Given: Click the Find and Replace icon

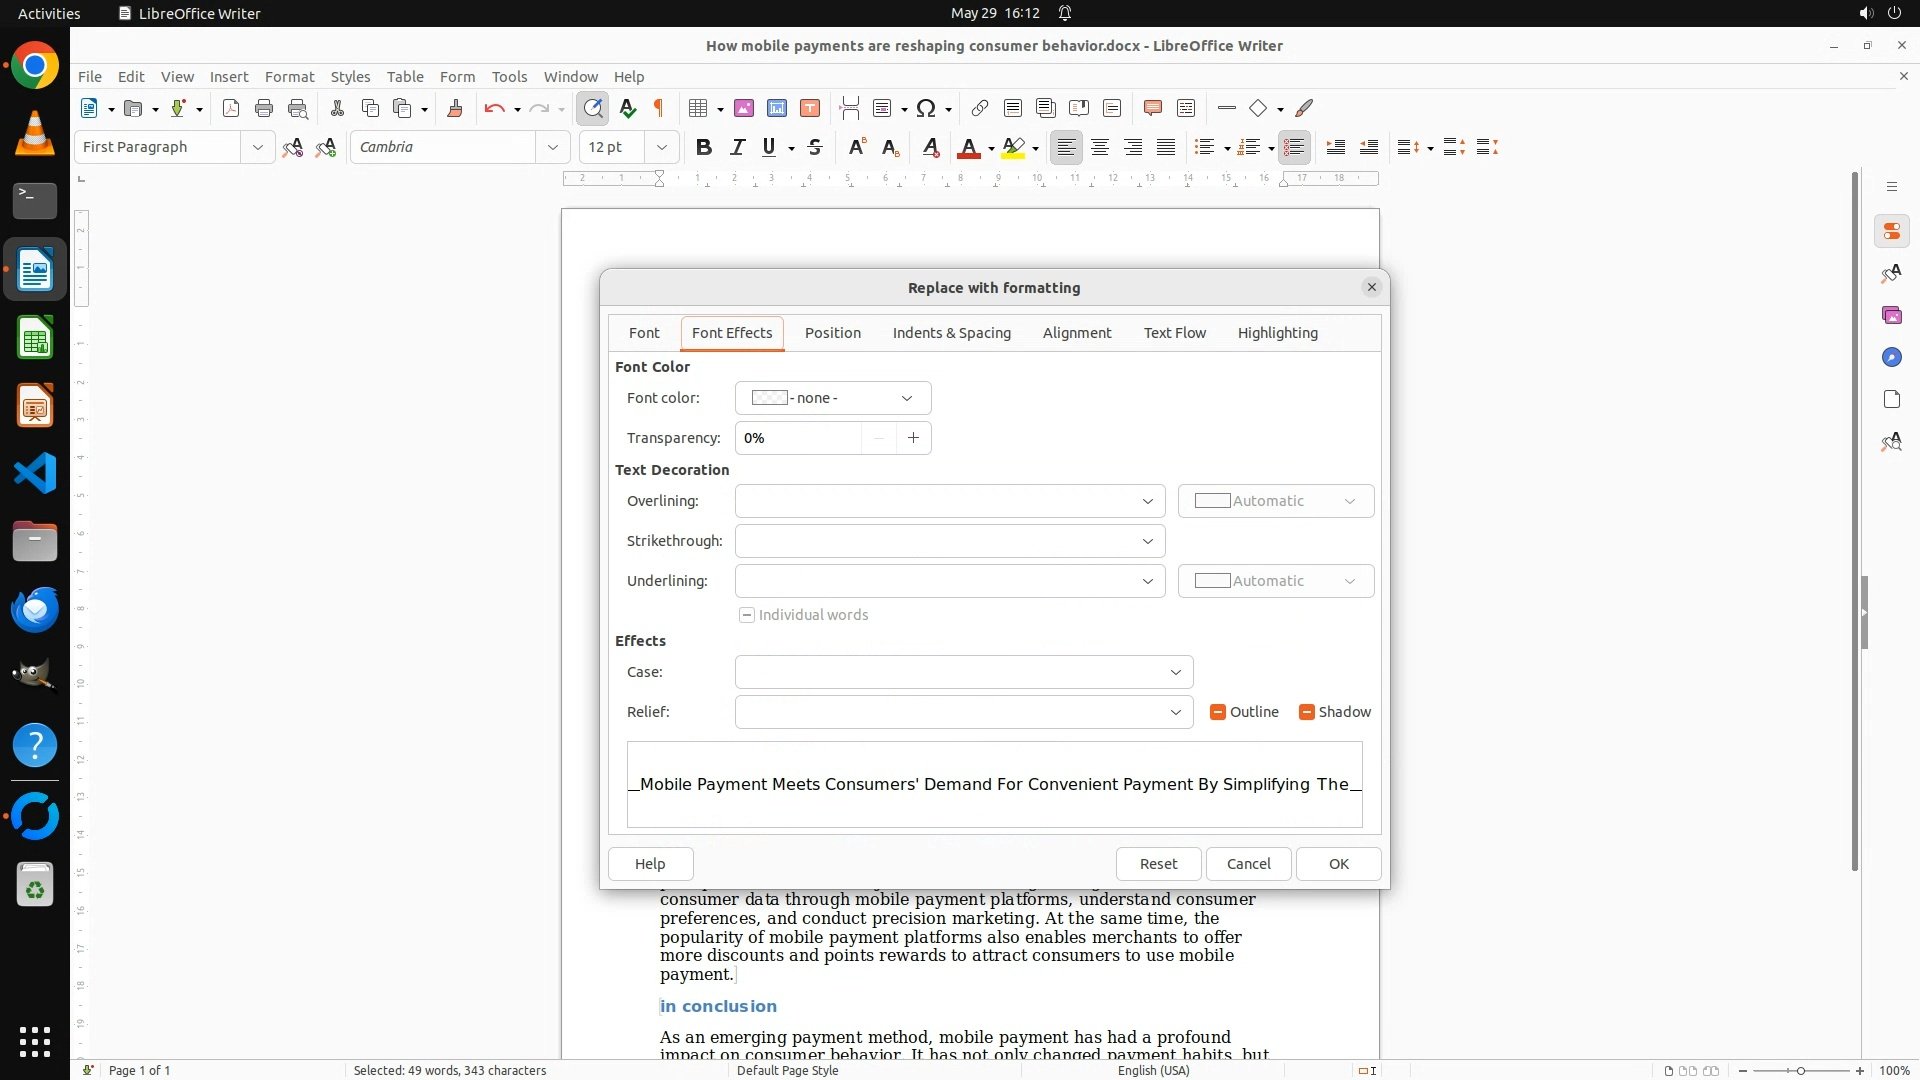Looking at the screenshot, I should (593, 108).
